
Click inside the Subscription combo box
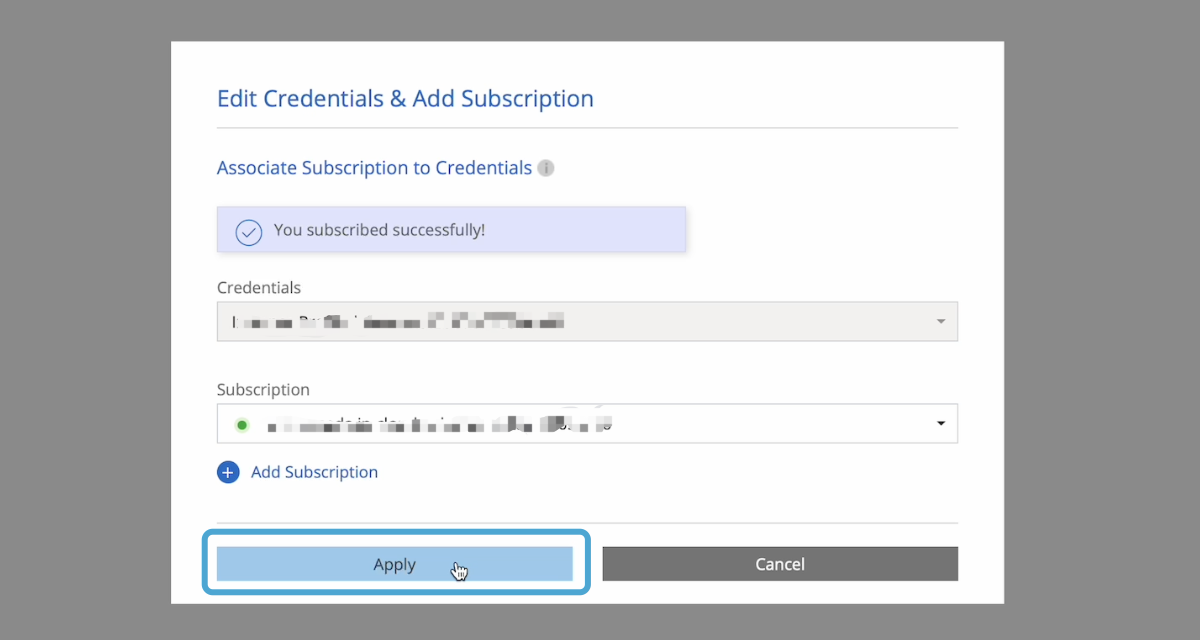(x=760, y=424)
